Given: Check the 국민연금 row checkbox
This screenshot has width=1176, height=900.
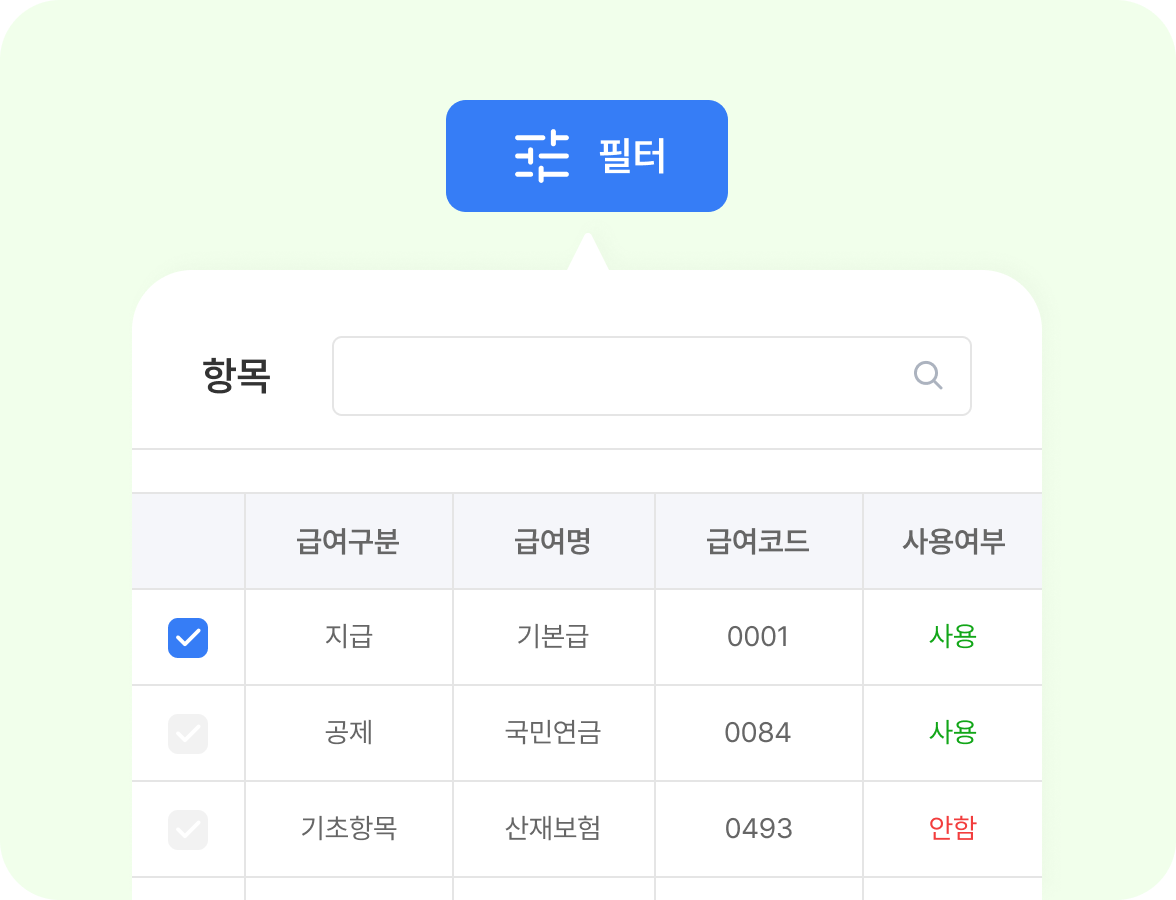Looking at the screenshot, I should pyautogui.click(x=188, y=733).
